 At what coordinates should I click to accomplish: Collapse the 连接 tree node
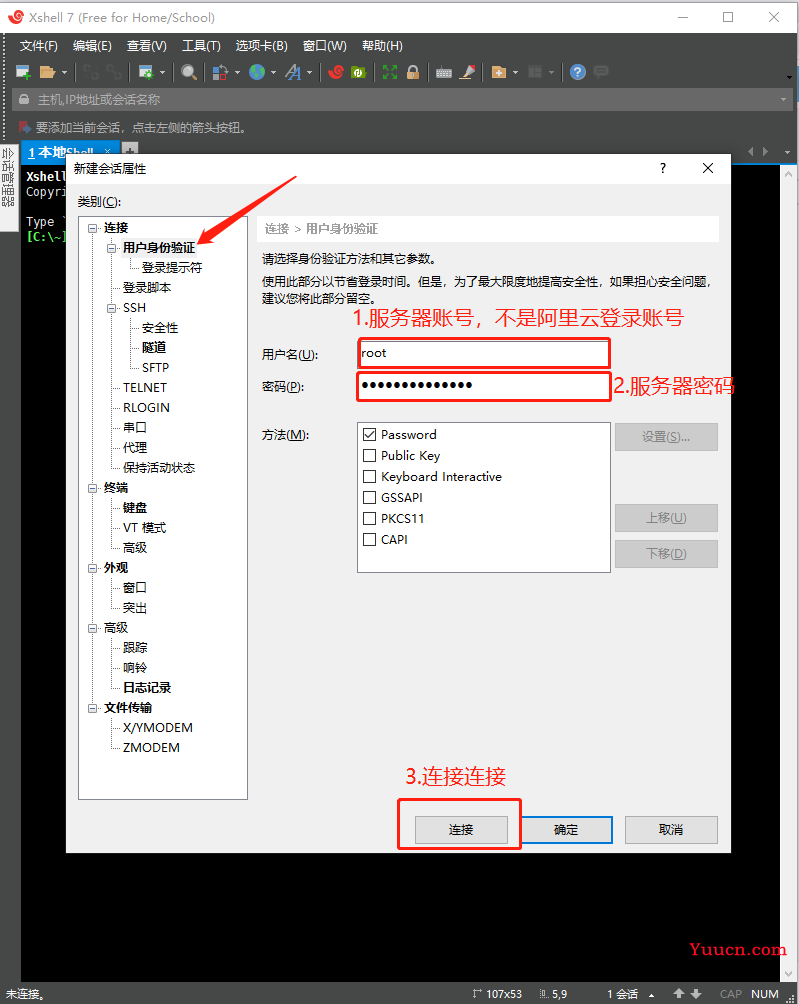click(93, 228)
